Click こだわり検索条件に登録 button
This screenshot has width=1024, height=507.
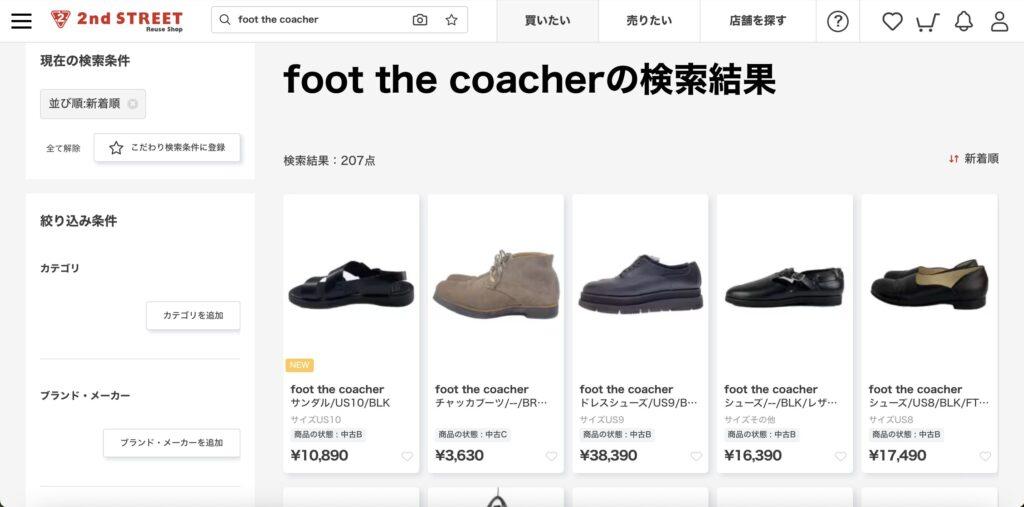click(167, 148)
